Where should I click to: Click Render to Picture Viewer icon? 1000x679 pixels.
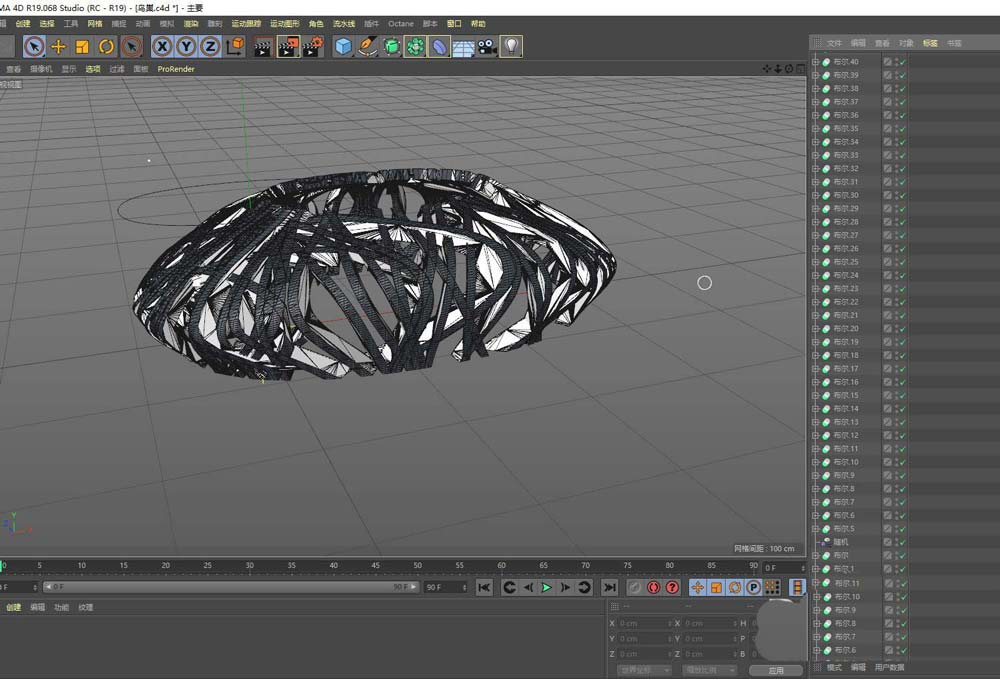point(288,47)
